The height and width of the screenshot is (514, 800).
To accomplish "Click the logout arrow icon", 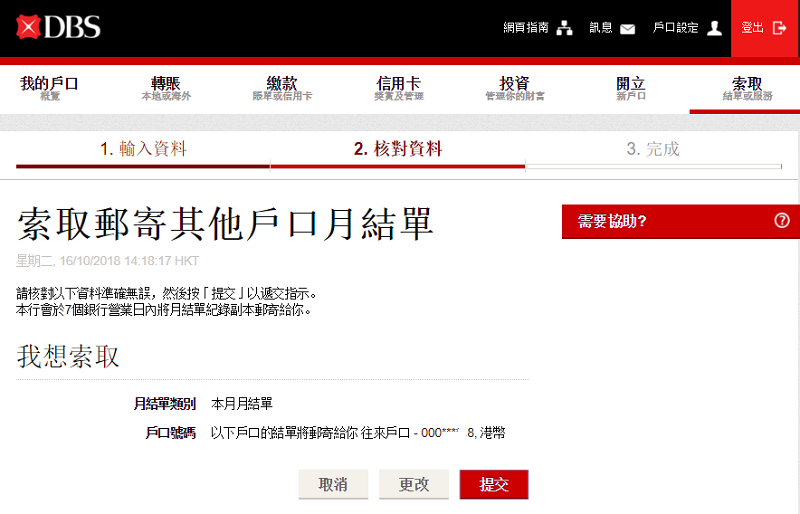I will click(780, 28).
